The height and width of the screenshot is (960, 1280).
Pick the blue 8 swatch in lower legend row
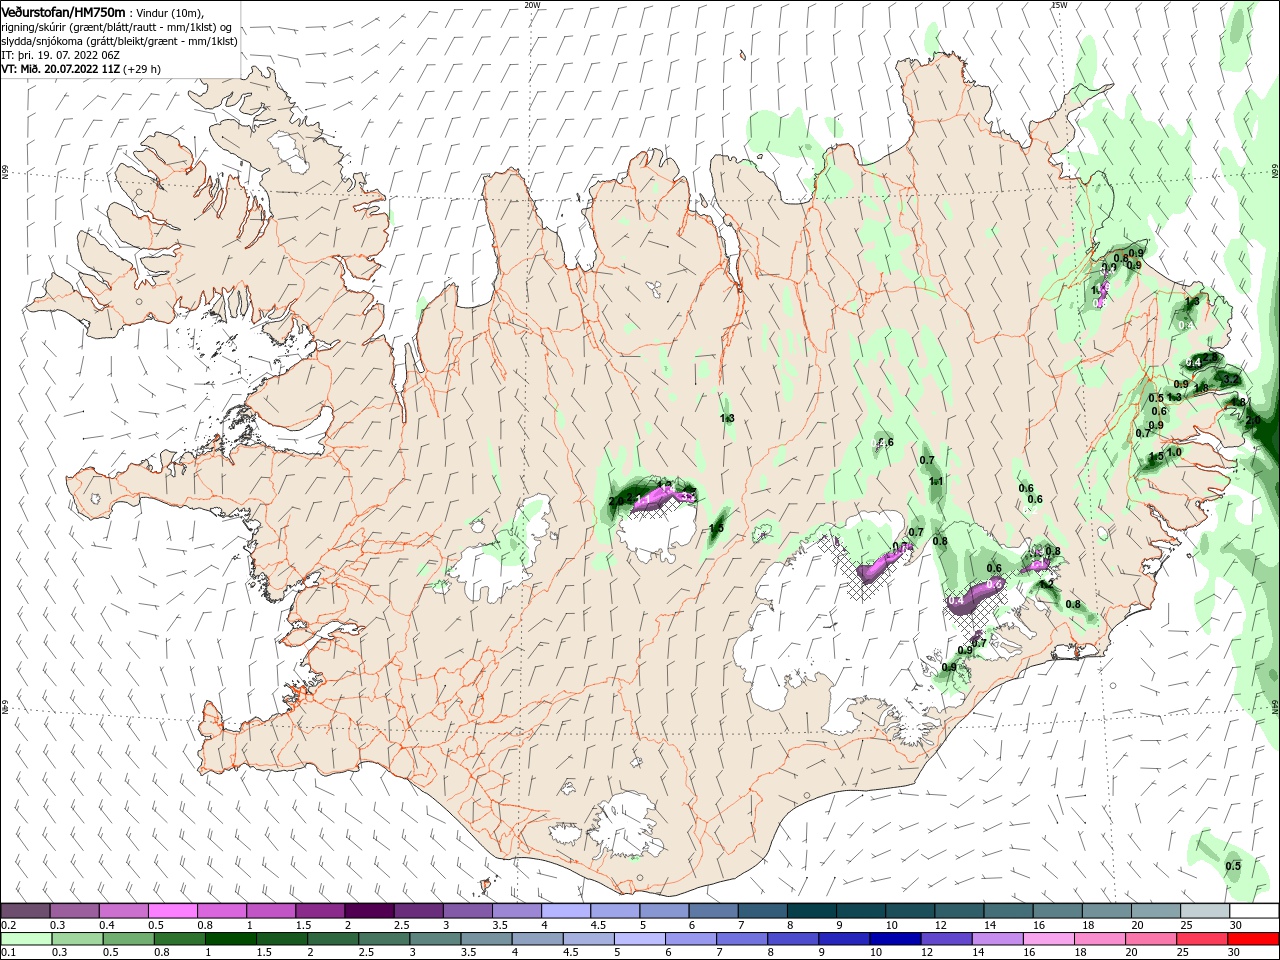[x=793, y=939]
